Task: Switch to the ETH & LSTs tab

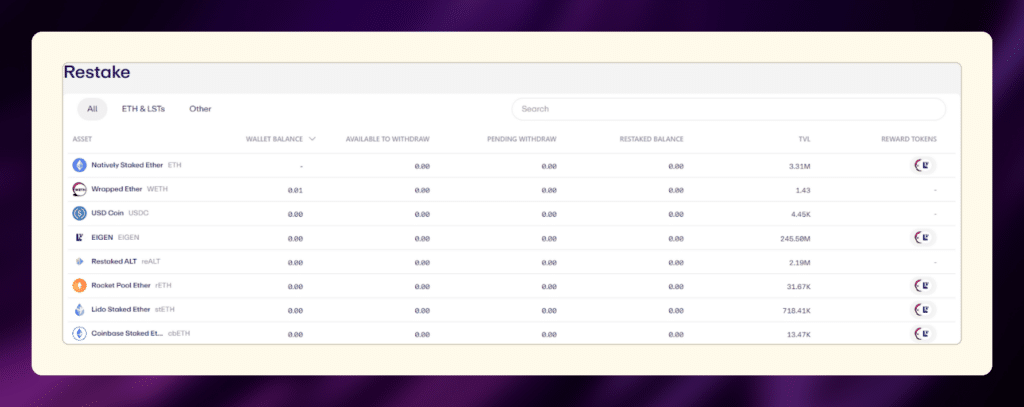Action: click(143, 109)
